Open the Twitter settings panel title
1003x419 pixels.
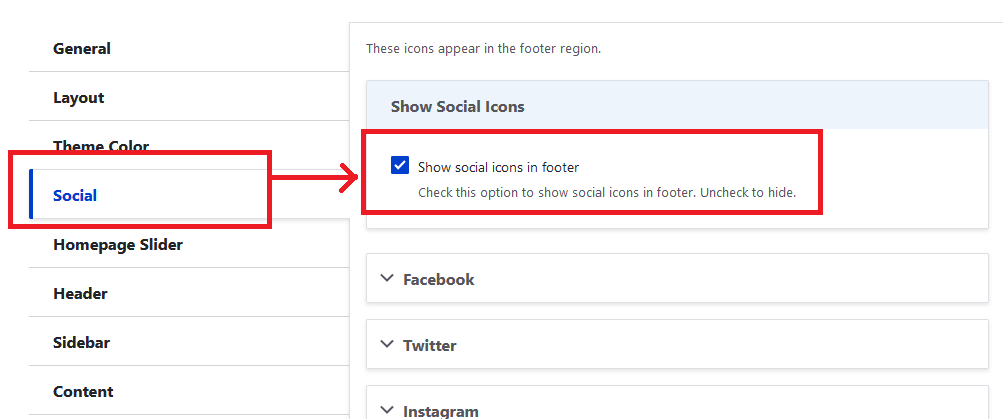click(429, 346)
